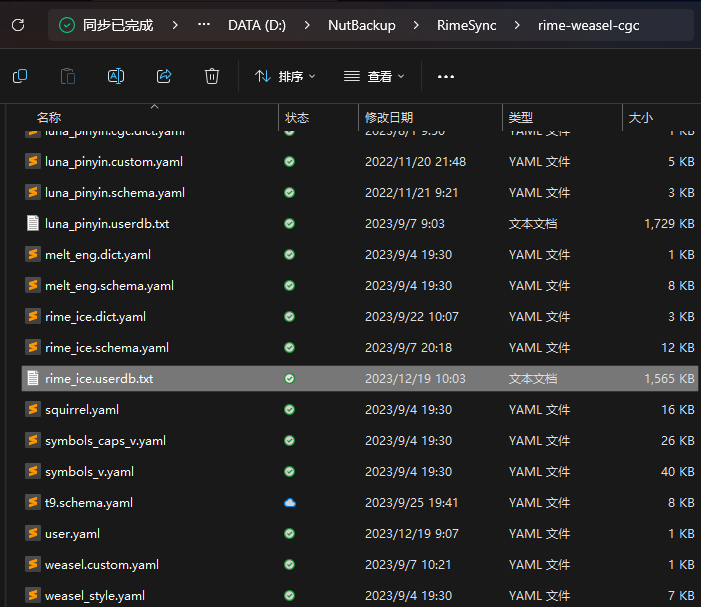Refresh the current folder view
Screen dimensions: 701x607
pos(18,25)
